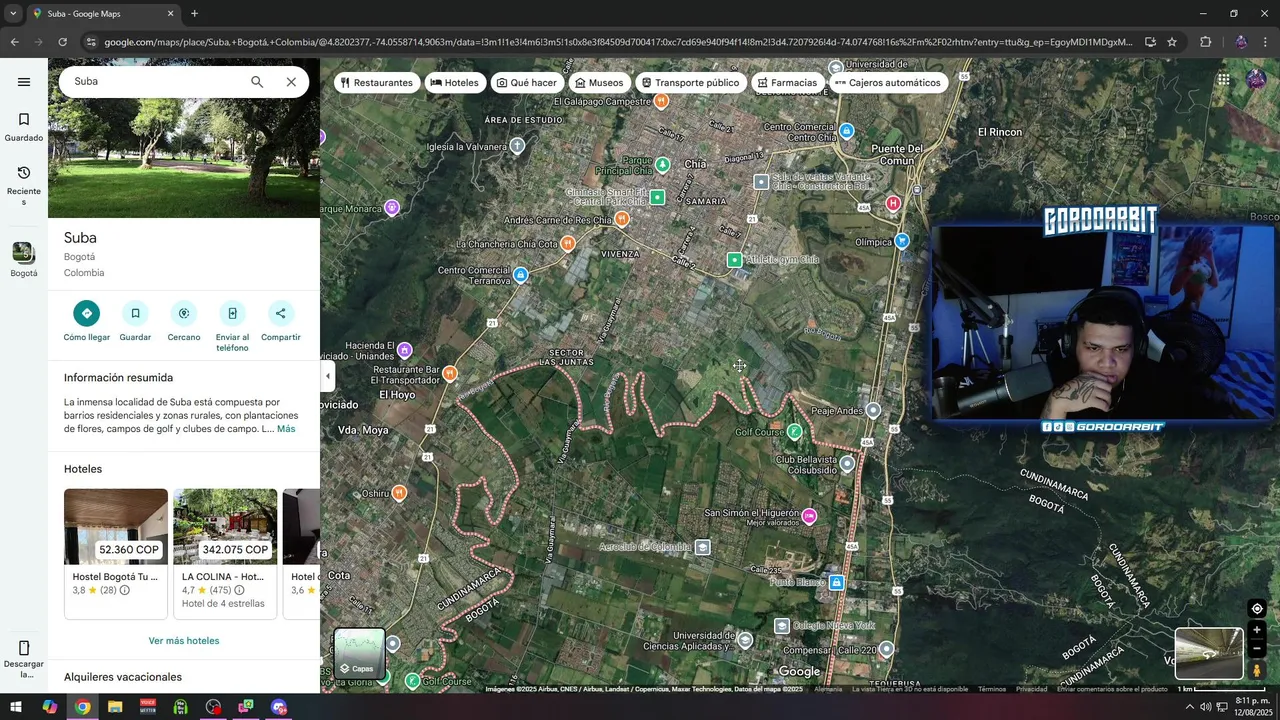Open the Street View preview thumbnail
The height and width of the screenshot is (720, 1280).
click(x=1209, y=653)
